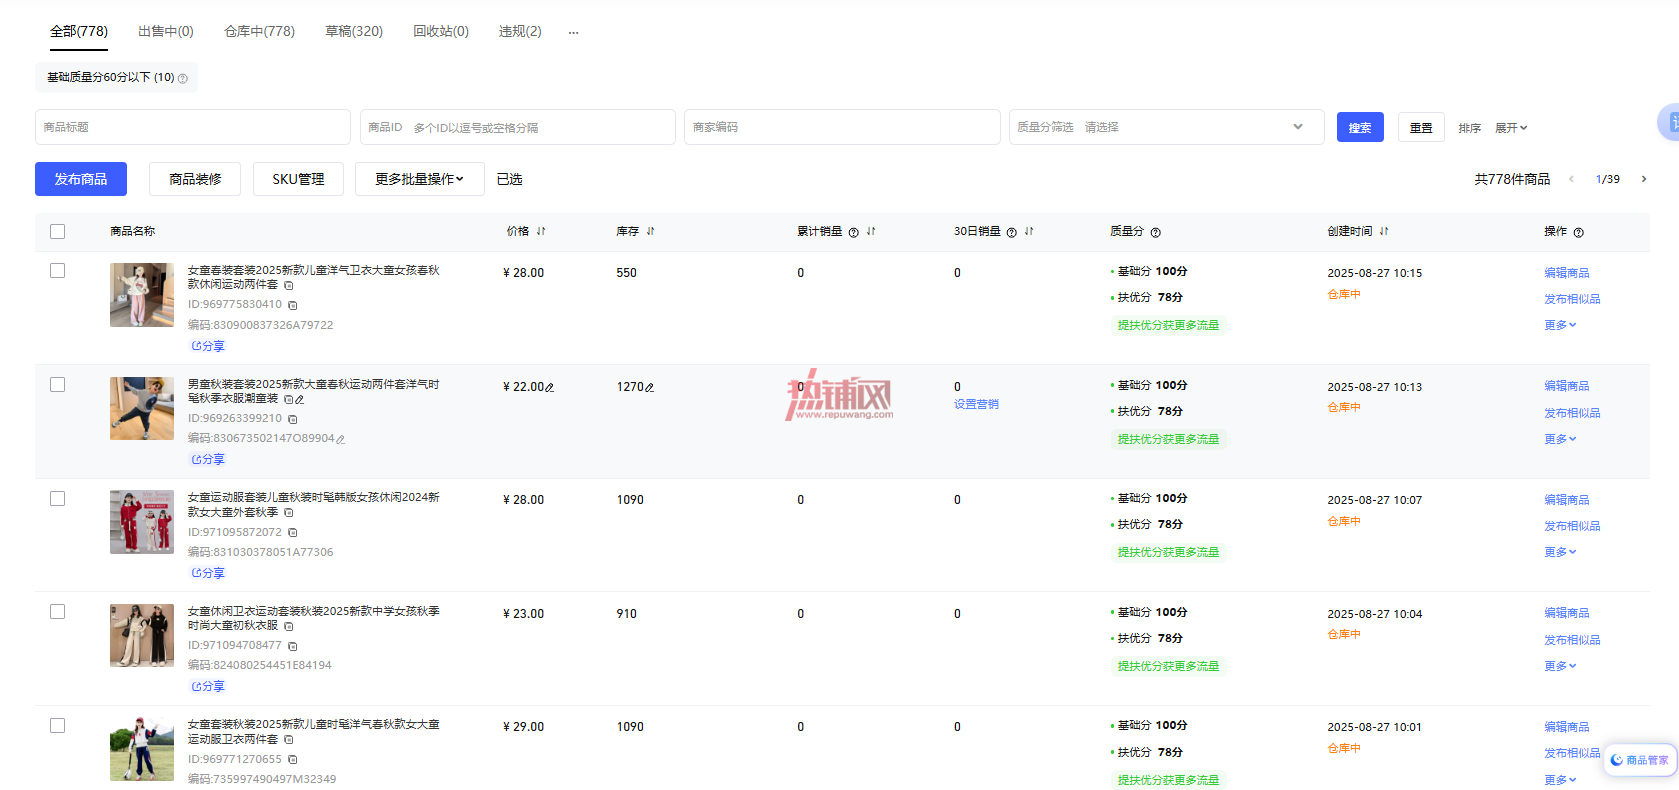Open help icon beside 基础质量分60分以下
1679x790 pixels.
[183, 78]
